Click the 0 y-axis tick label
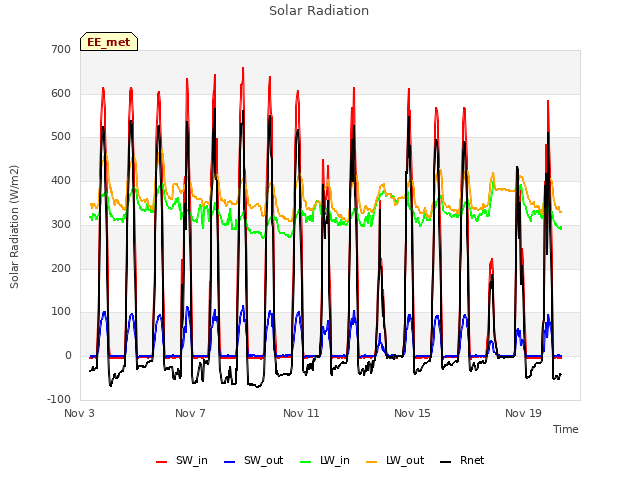Image resolution: width=640 pixels, height=480 pixels. tap(68, 356)
